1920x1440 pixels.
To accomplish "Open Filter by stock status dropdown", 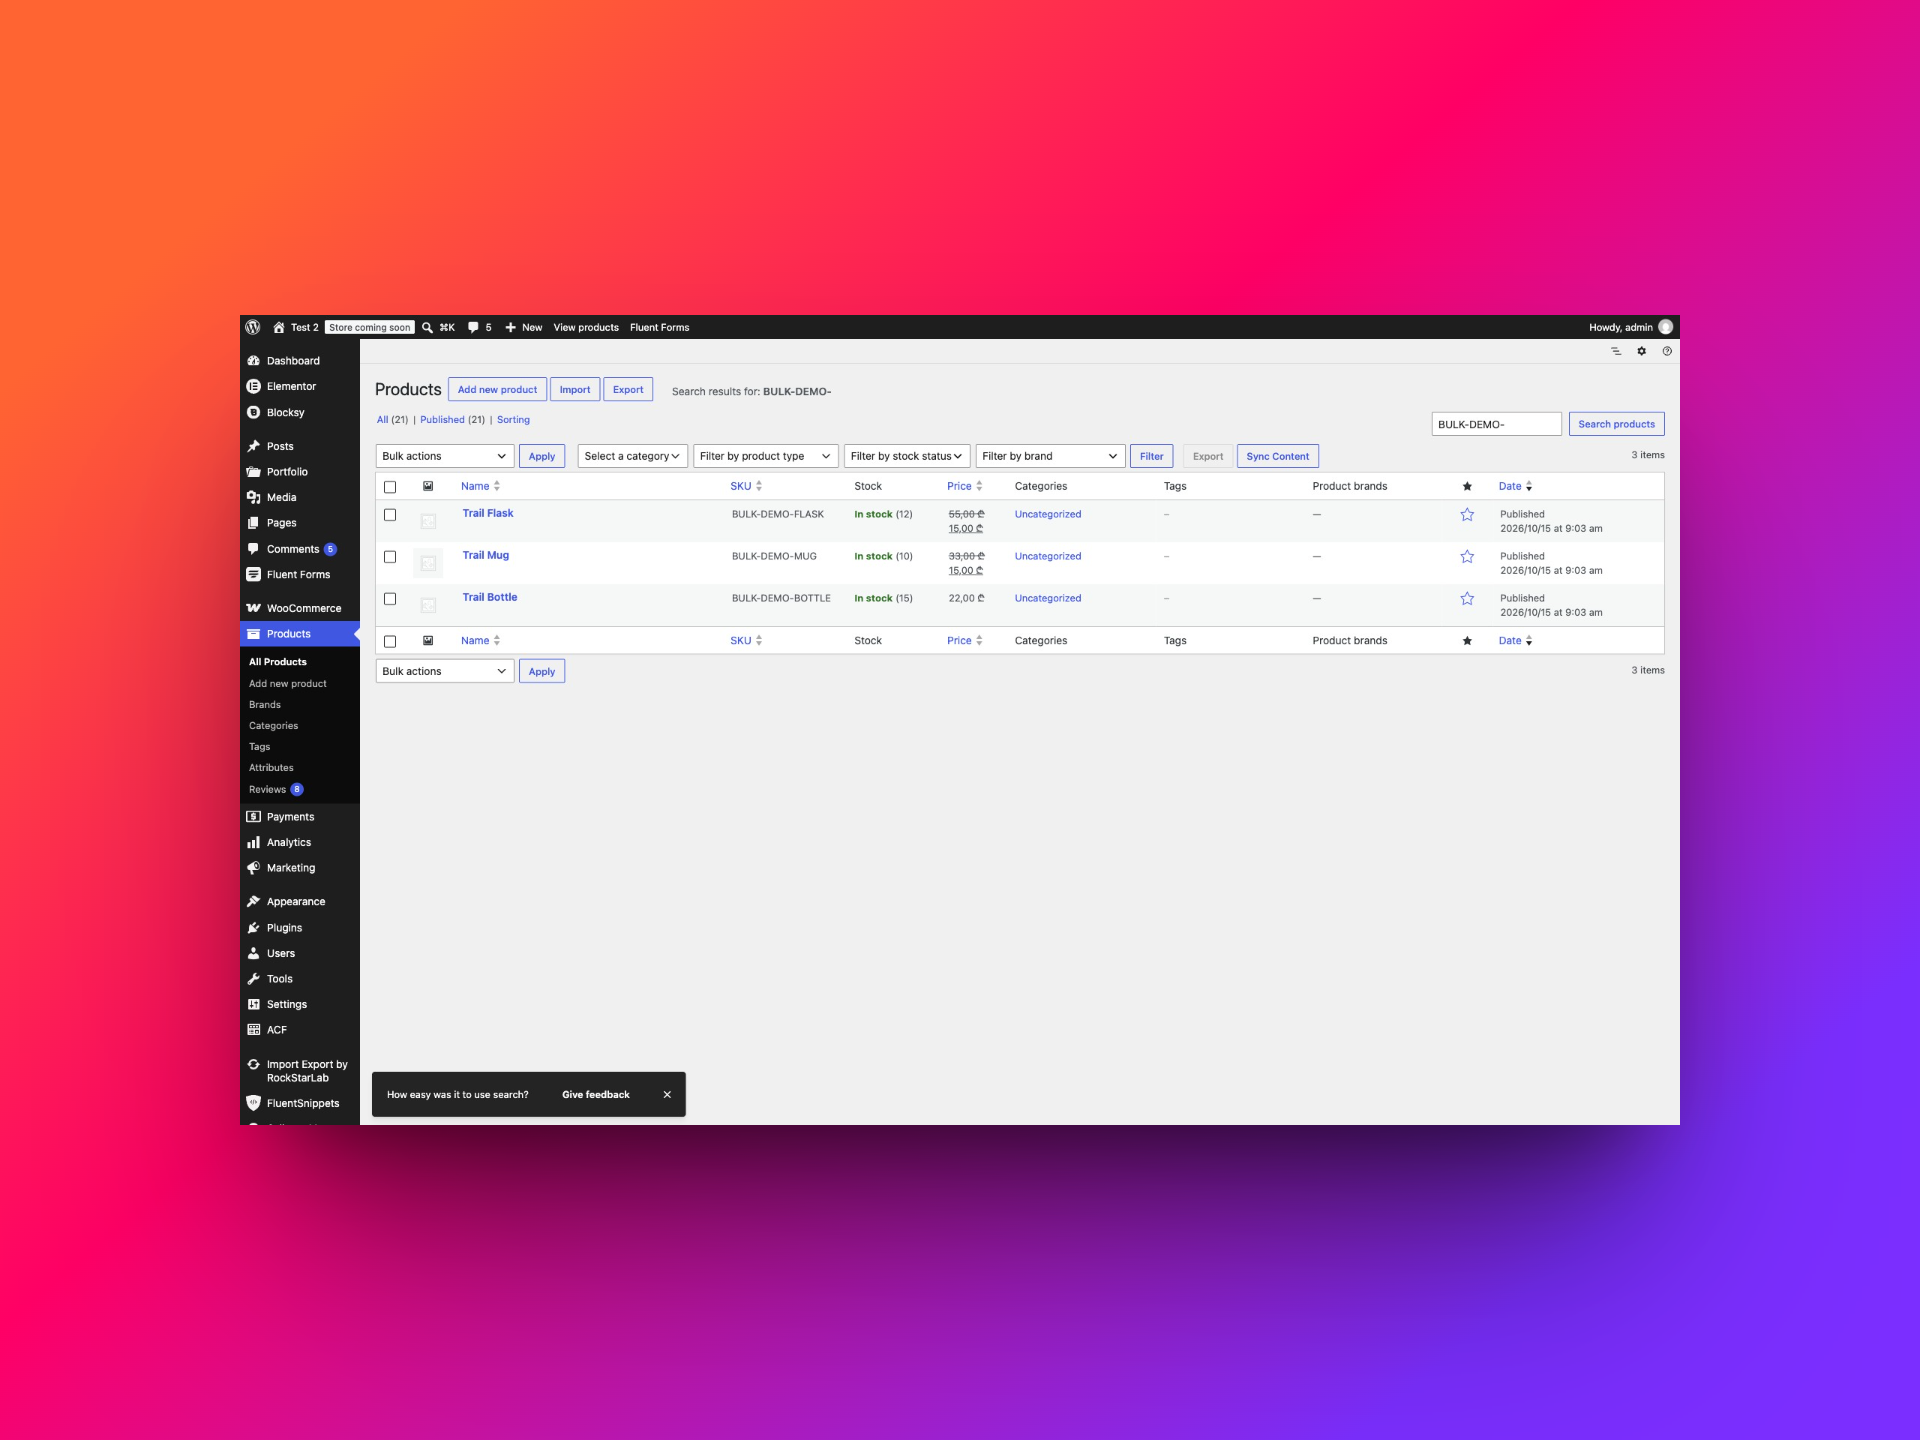I will [907, 456].
